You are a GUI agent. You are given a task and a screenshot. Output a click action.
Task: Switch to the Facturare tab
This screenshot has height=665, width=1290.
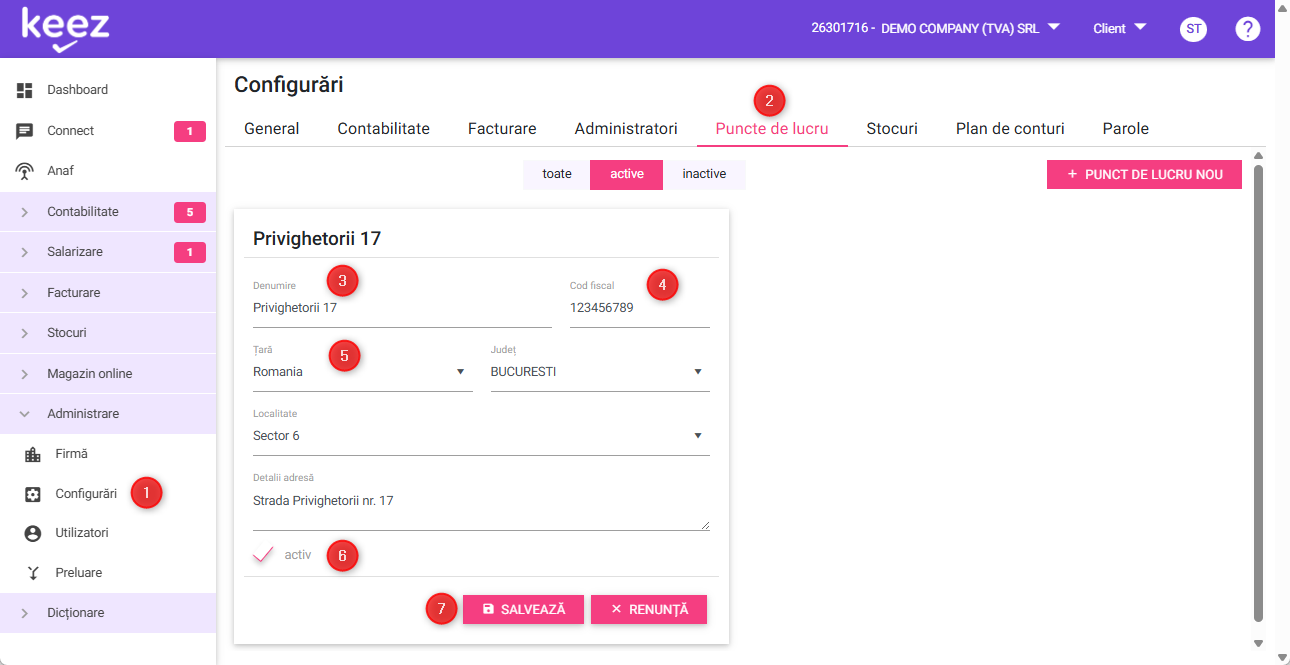(502, 129)
